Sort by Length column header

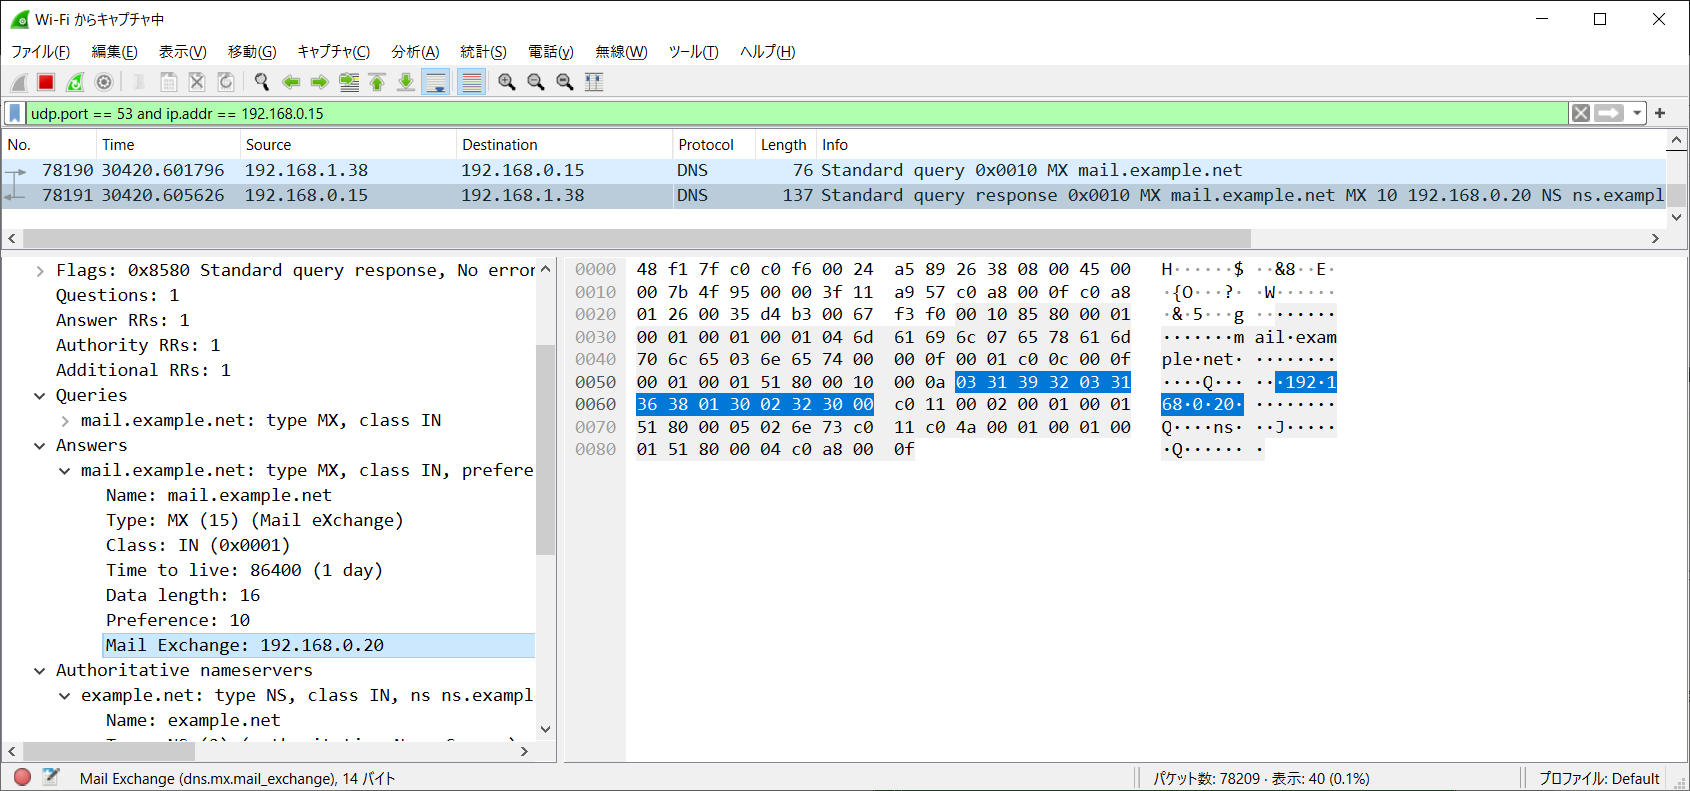785,145
